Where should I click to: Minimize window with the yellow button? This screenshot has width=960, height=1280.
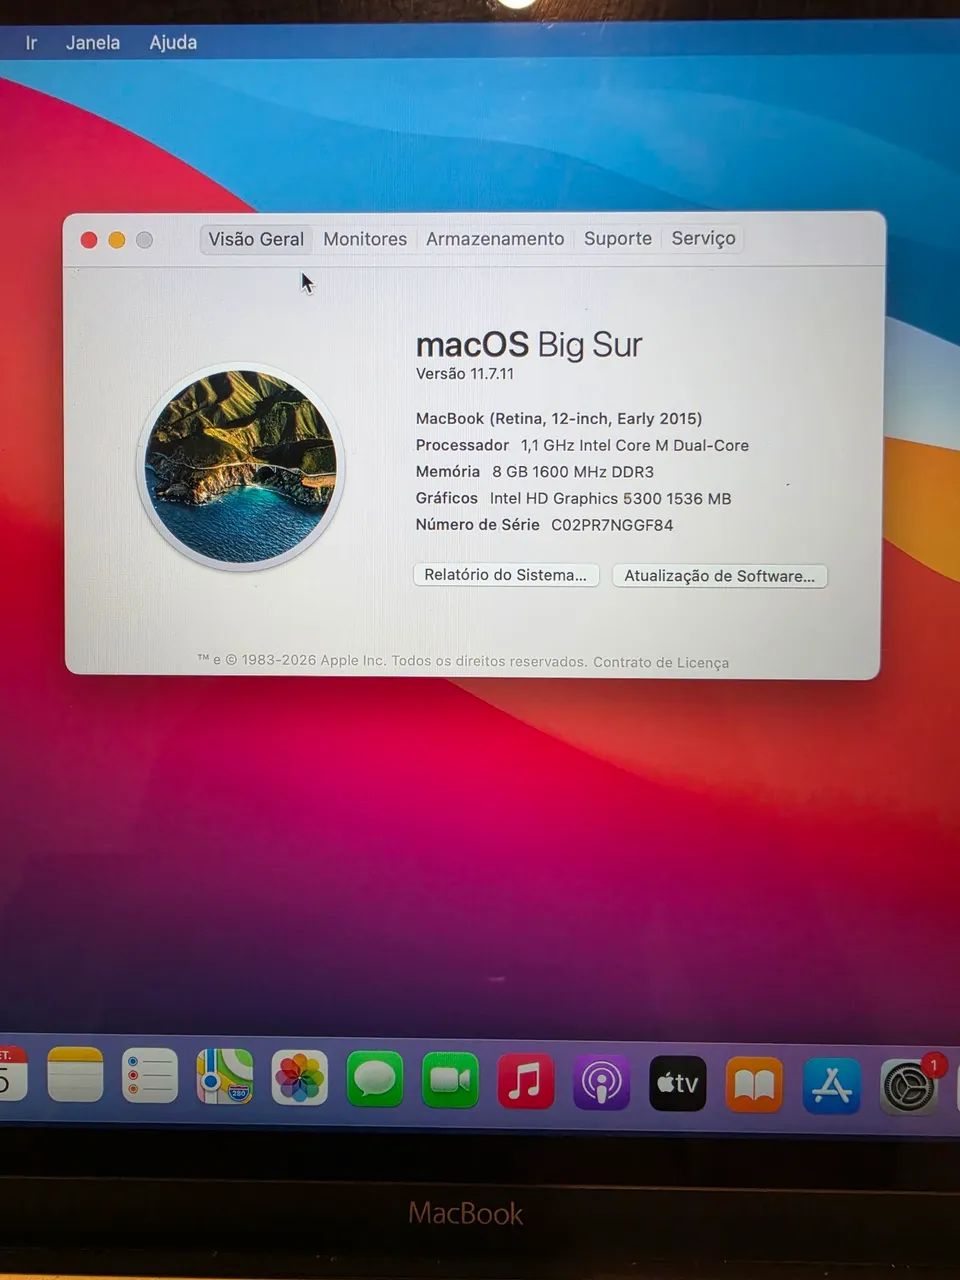point(117,240)
